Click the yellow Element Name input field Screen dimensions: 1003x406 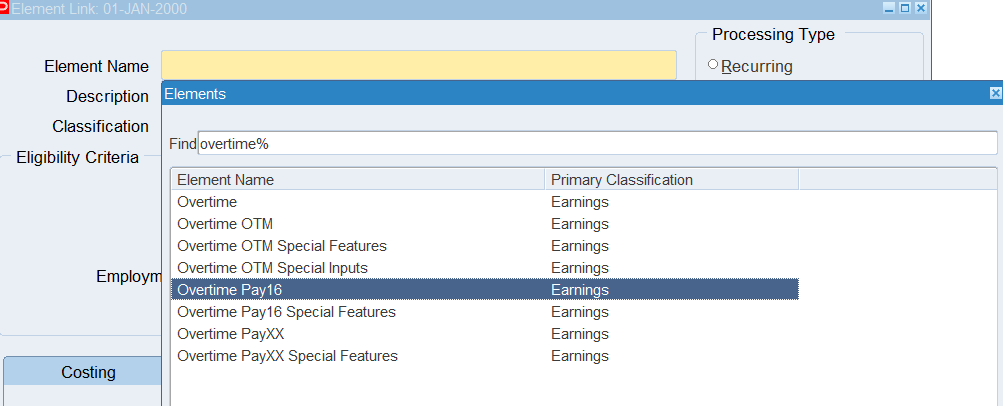point(418,65)
